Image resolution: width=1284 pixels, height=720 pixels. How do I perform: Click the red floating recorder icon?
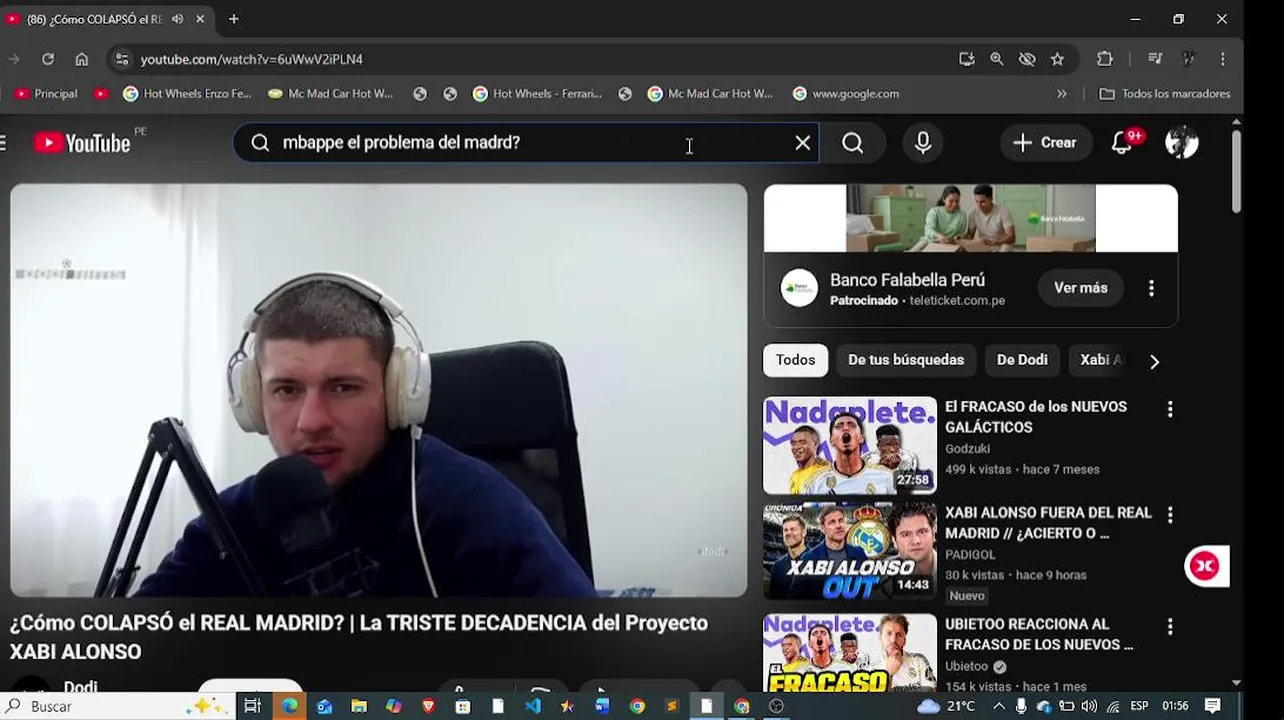click(x=1206, y=566)
